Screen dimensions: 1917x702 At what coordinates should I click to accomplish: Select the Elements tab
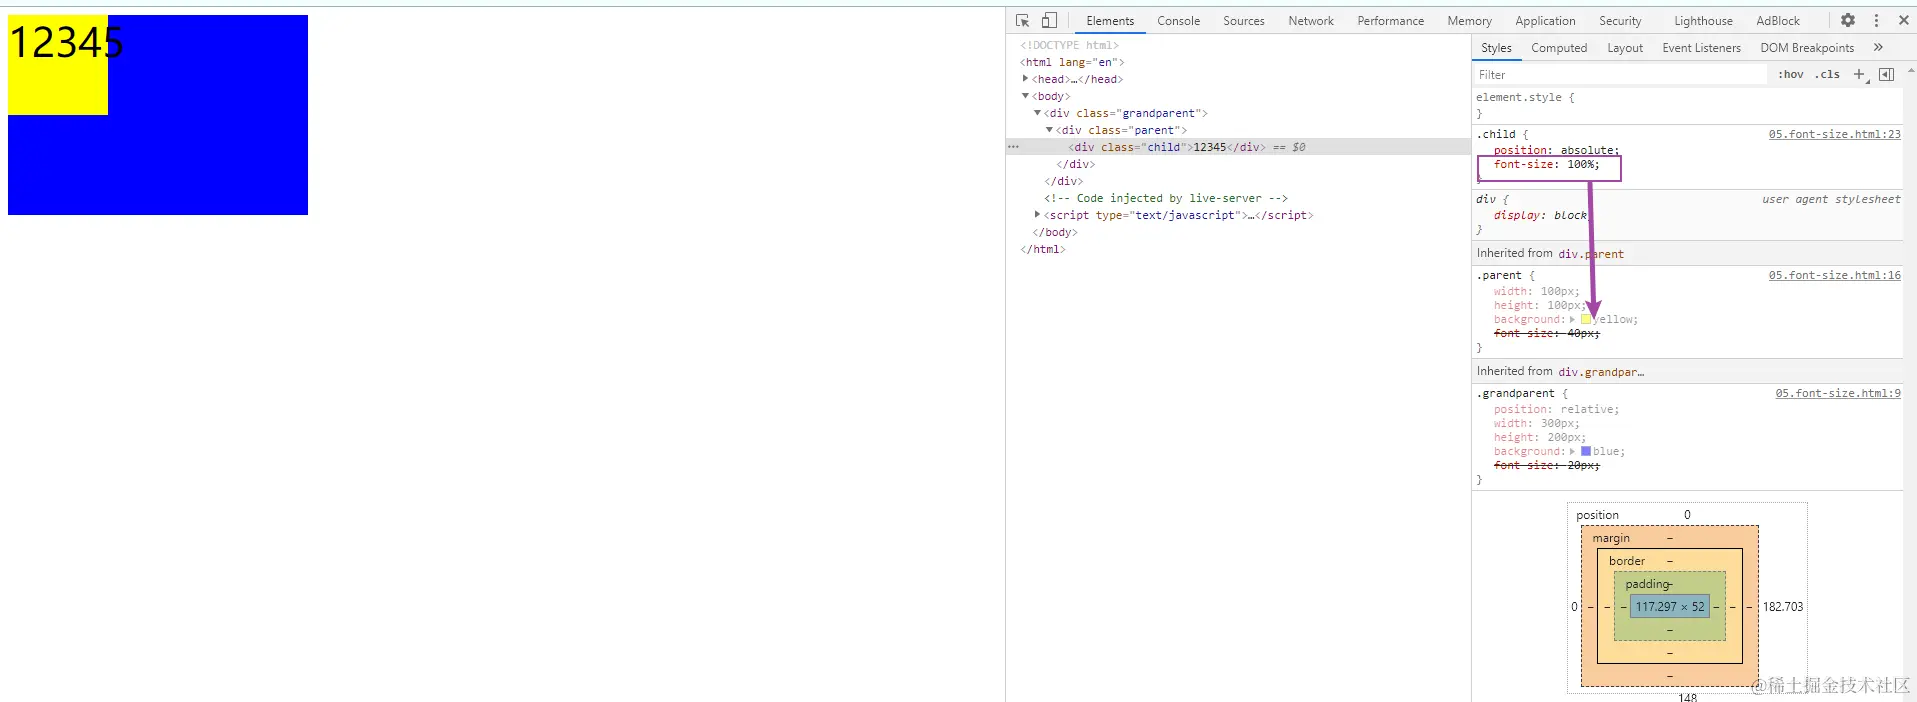click(1110, 21)
